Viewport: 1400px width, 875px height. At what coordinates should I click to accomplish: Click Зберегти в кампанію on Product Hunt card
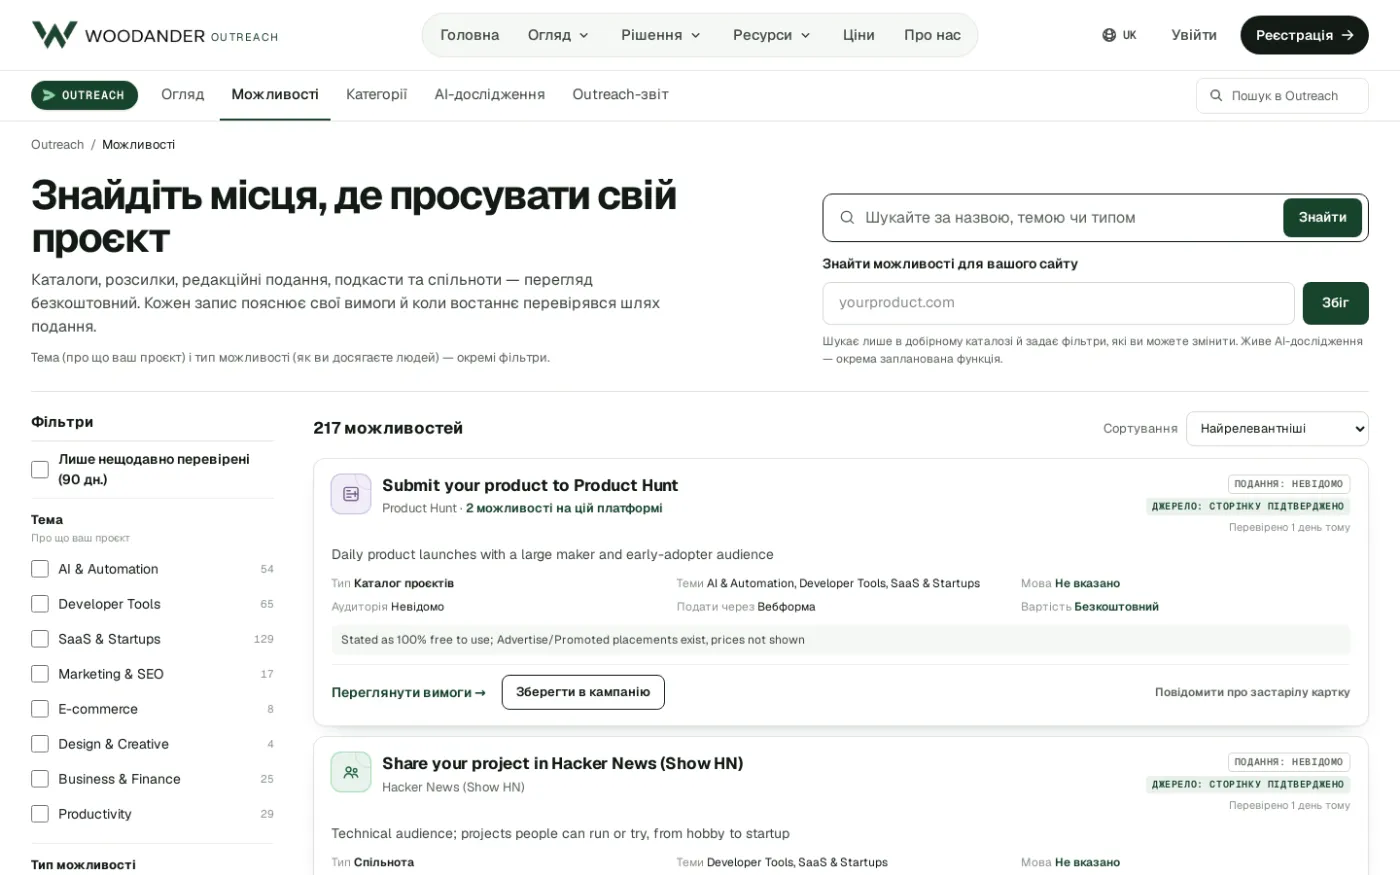[x=583, y=692]
